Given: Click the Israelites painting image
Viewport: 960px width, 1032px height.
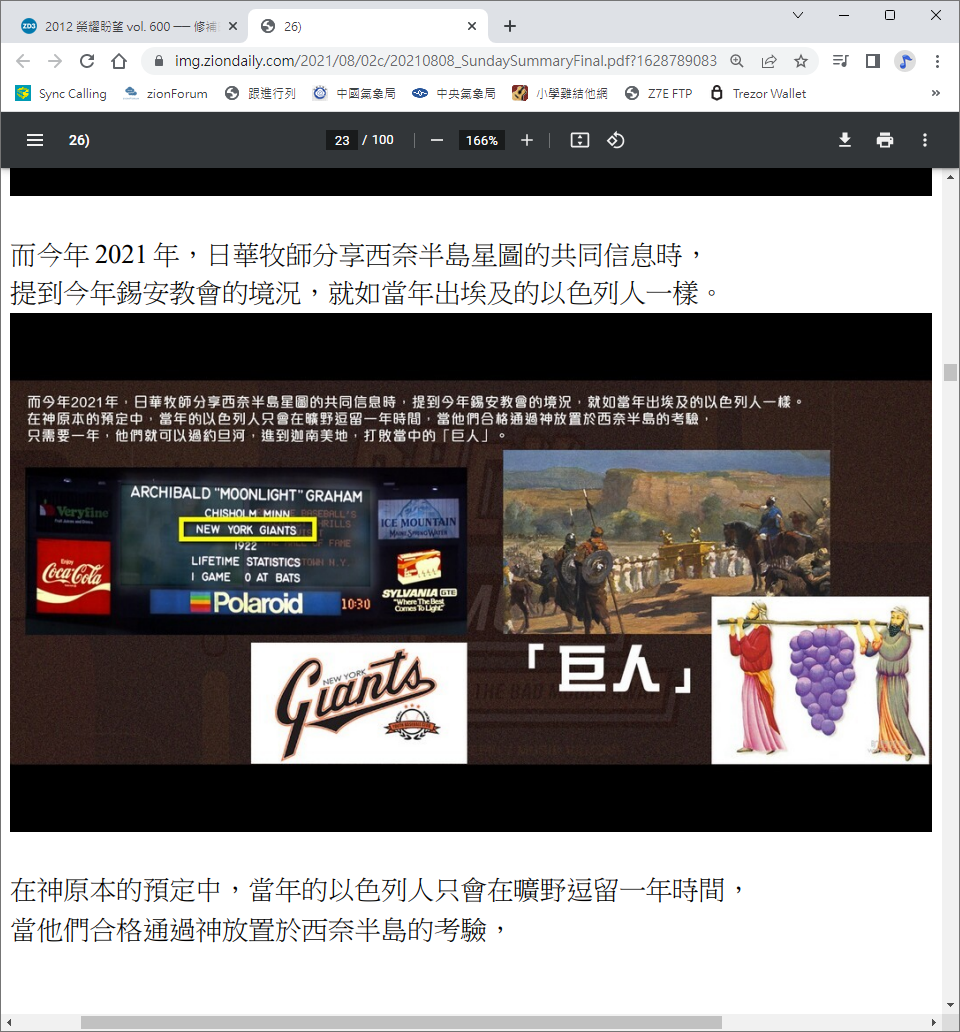Looking at the screenshot, I should point(667,542).
